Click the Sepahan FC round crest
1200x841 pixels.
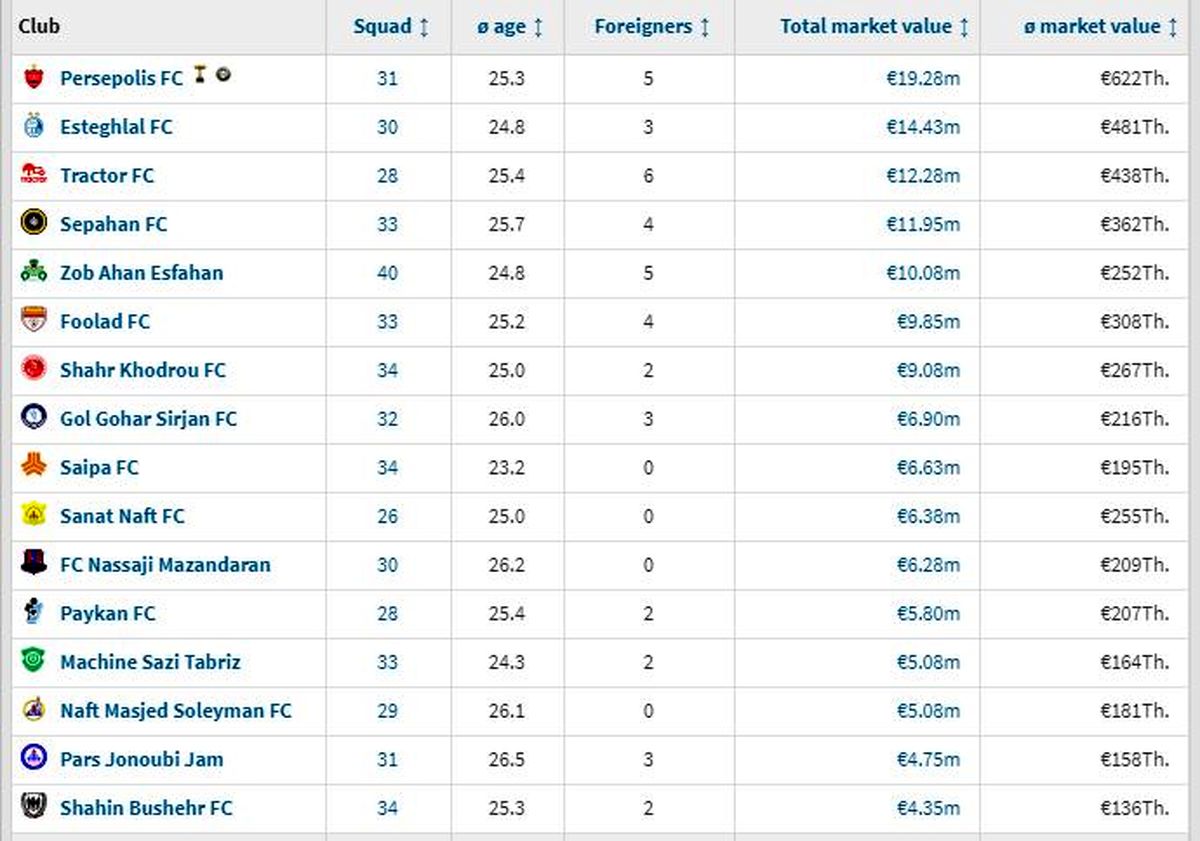click(33, 222)
